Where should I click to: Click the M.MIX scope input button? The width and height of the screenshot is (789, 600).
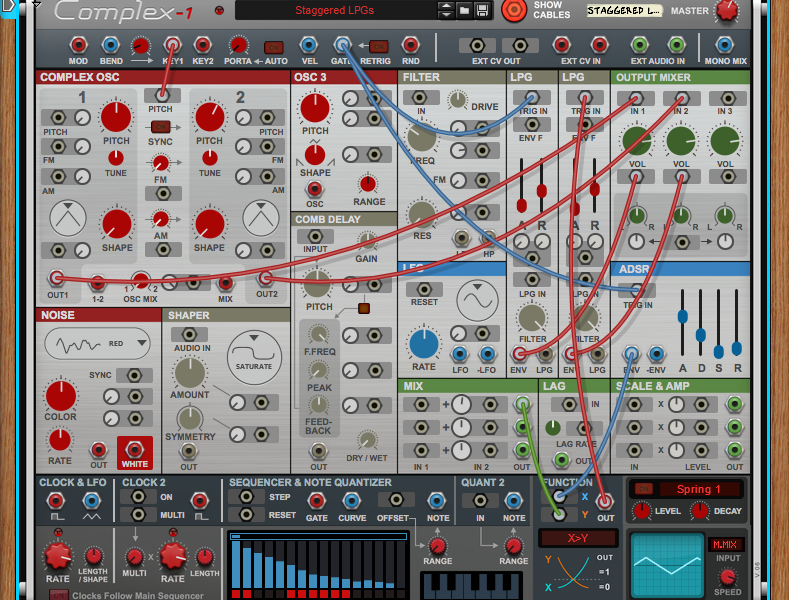(x=725, y=545)
